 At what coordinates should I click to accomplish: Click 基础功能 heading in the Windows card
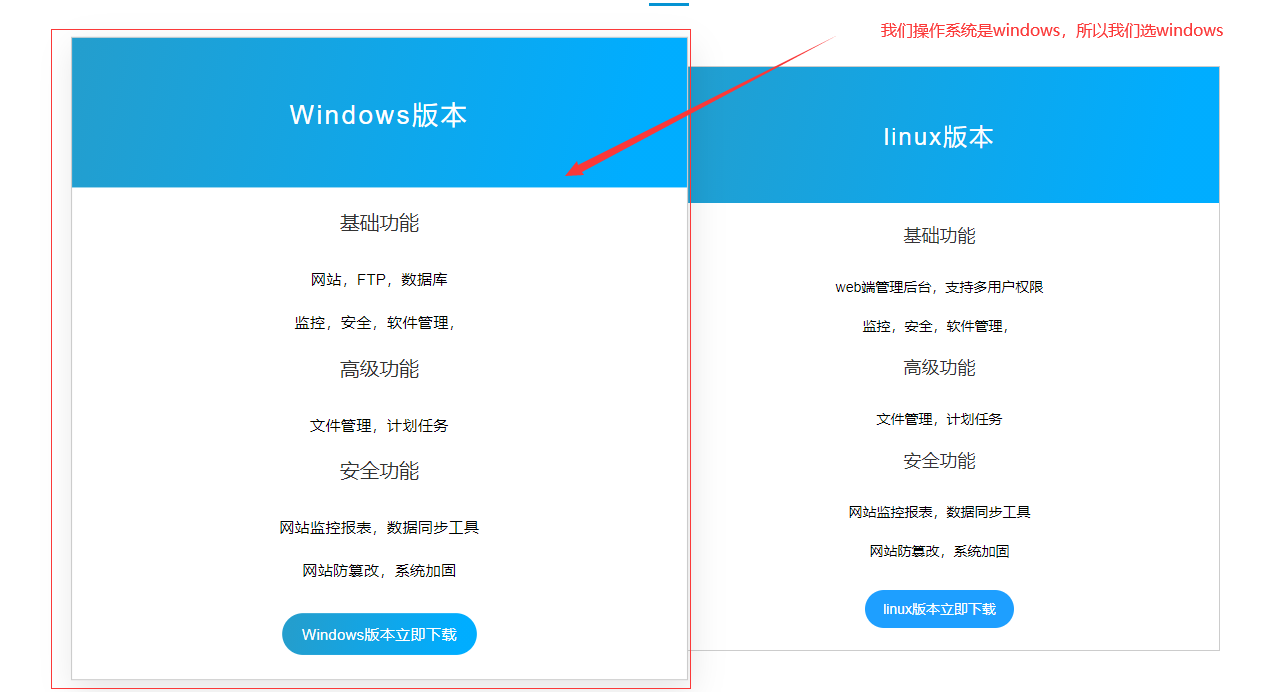coord(379,223)
